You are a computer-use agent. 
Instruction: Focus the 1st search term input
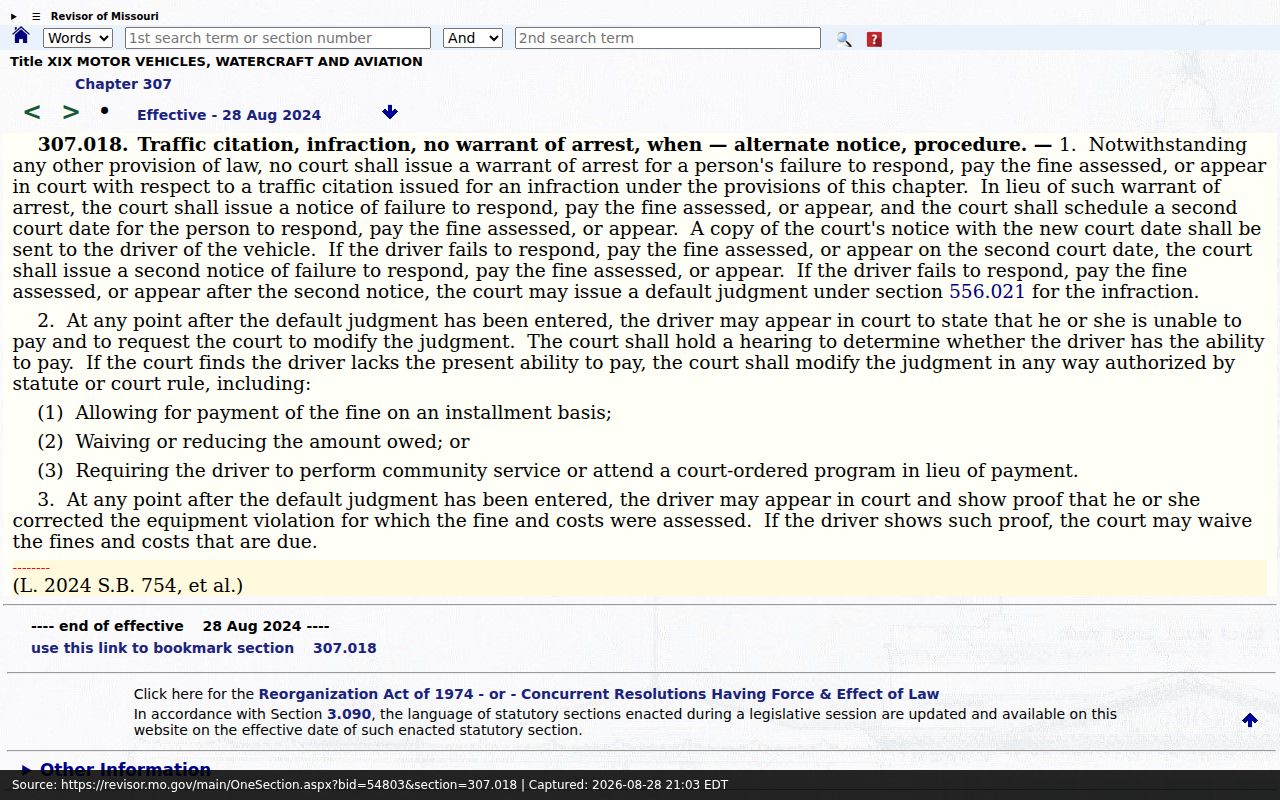(278, 38)
